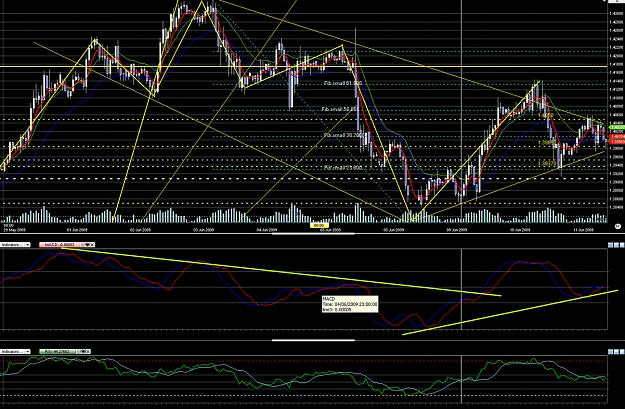Viewport: 625px width, 409px height.
Task: Click the middle bar icon of MACD panel
Action: pyautogui.click(x=616, y=245)
